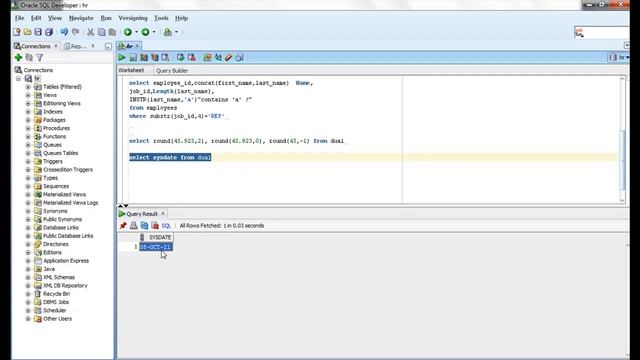
Task: Select the Other Users tree item
Action: [57, 319]
